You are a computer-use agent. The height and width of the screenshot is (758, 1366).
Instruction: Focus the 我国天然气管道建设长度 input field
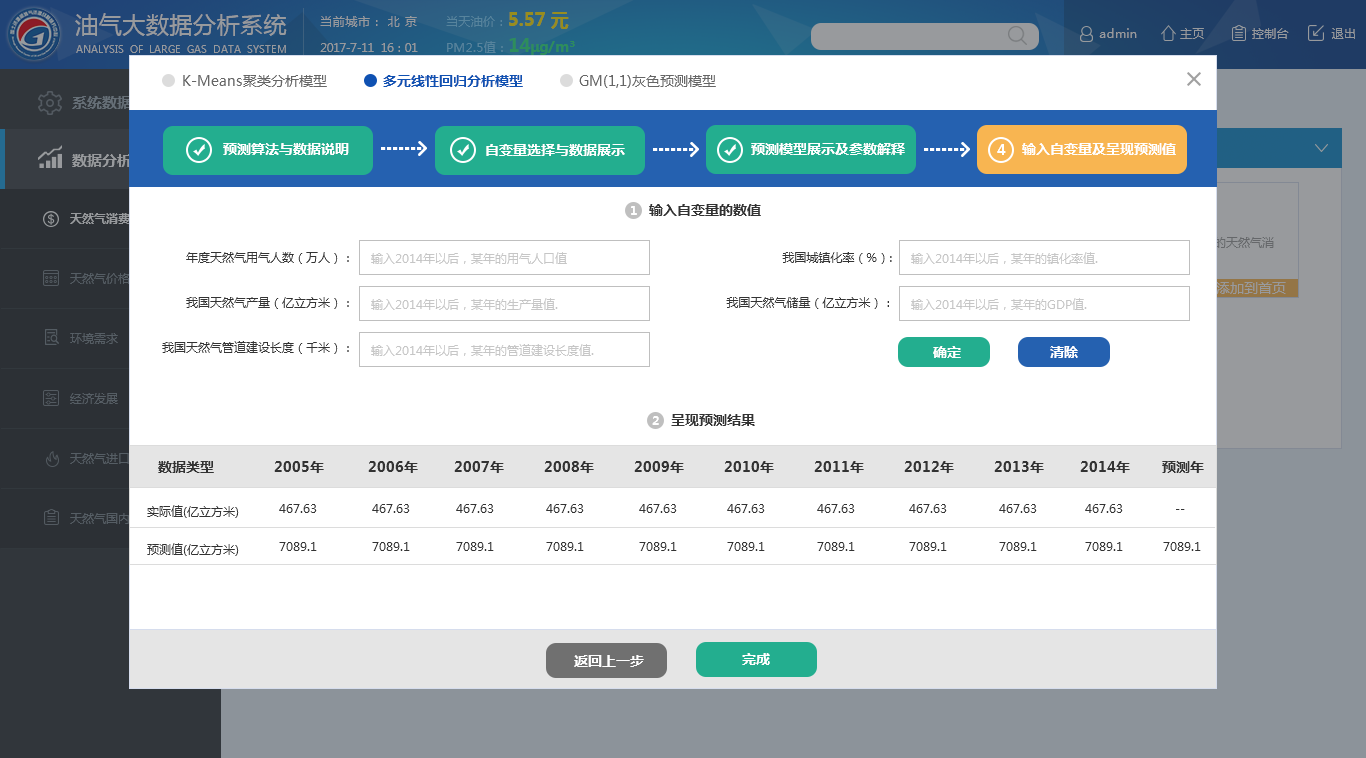(504, 349)
